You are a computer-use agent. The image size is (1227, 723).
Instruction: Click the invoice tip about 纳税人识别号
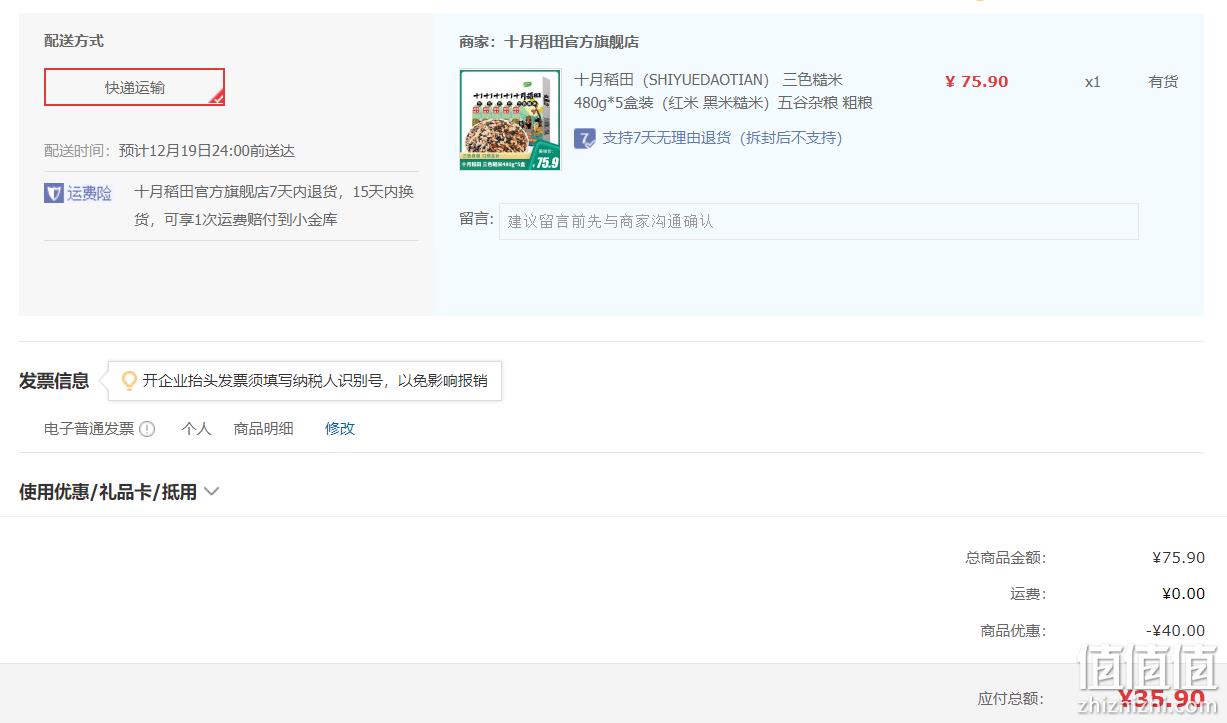tap(315, 381)
